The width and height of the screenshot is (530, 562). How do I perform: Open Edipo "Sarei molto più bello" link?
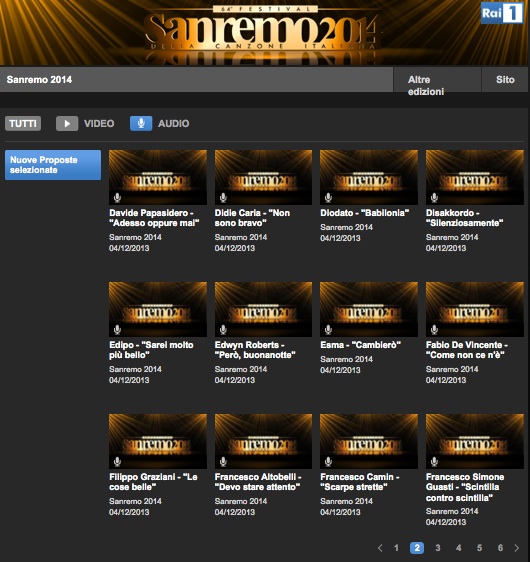151,350
